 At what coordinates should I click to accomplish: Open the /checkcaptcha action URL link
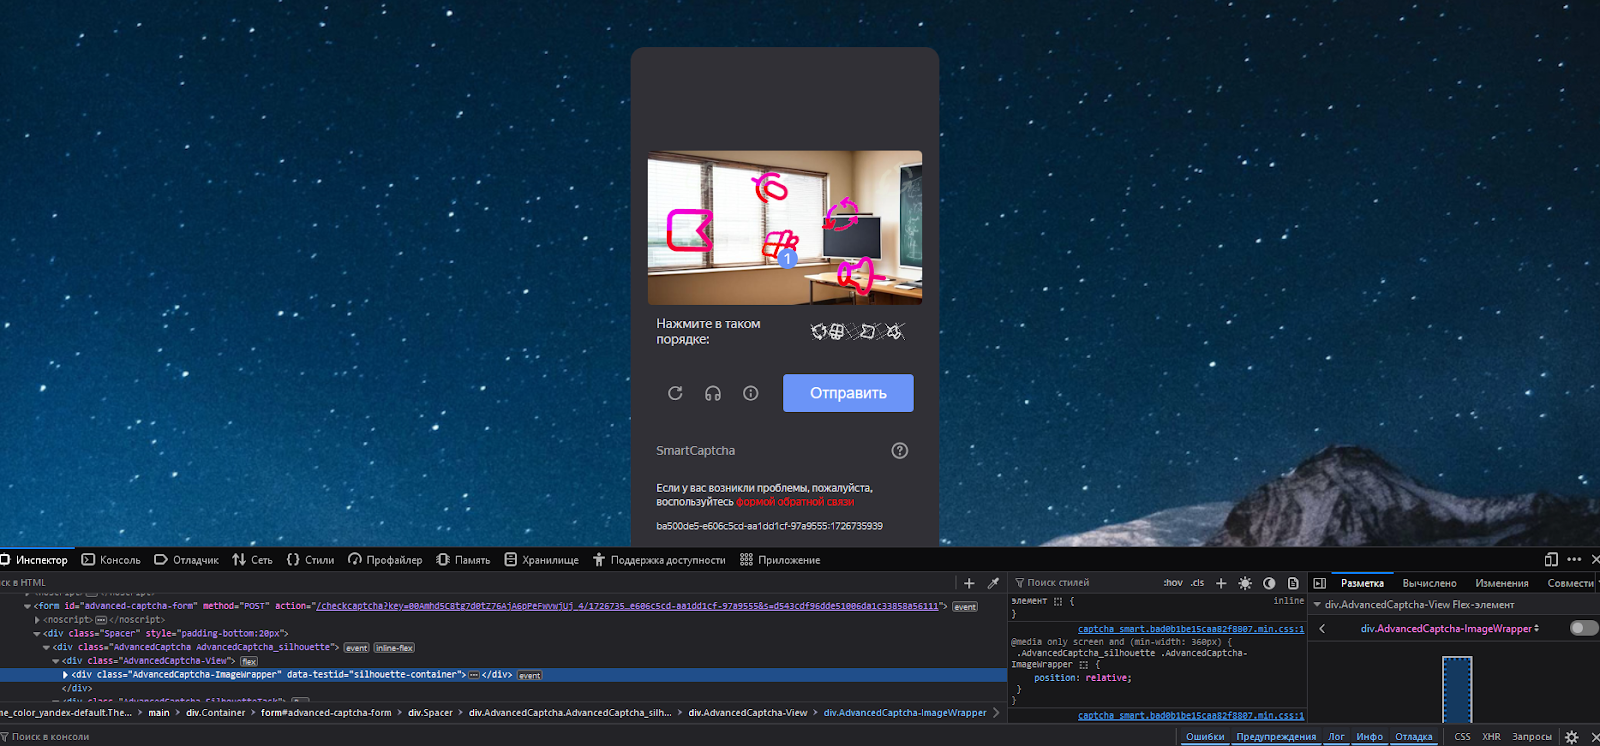628,606
